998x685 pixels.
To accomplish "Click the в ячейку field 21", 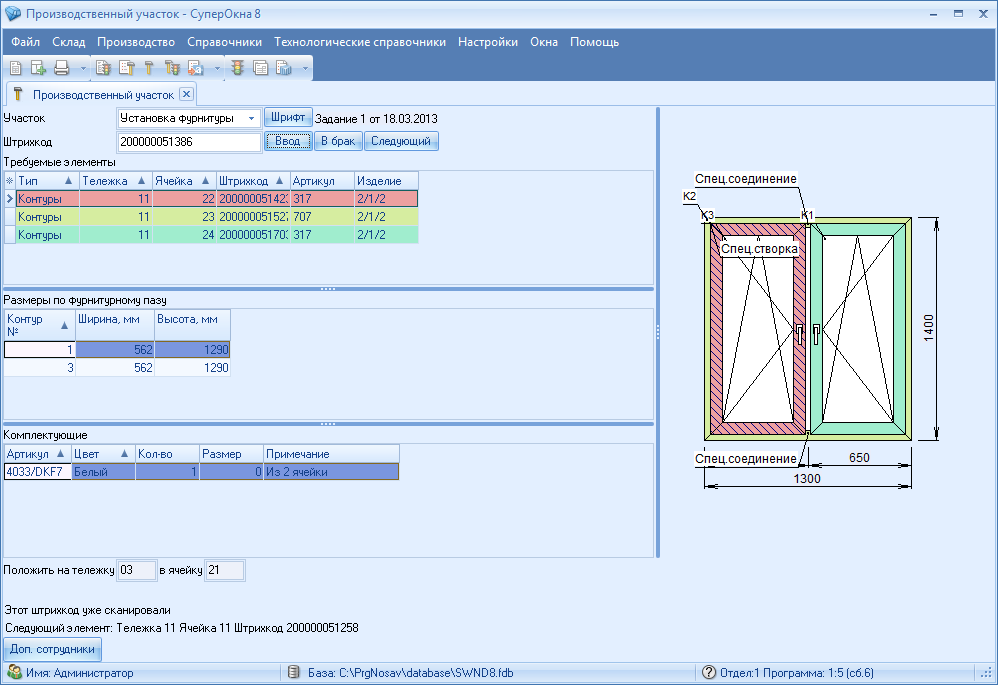I will 225,570.
